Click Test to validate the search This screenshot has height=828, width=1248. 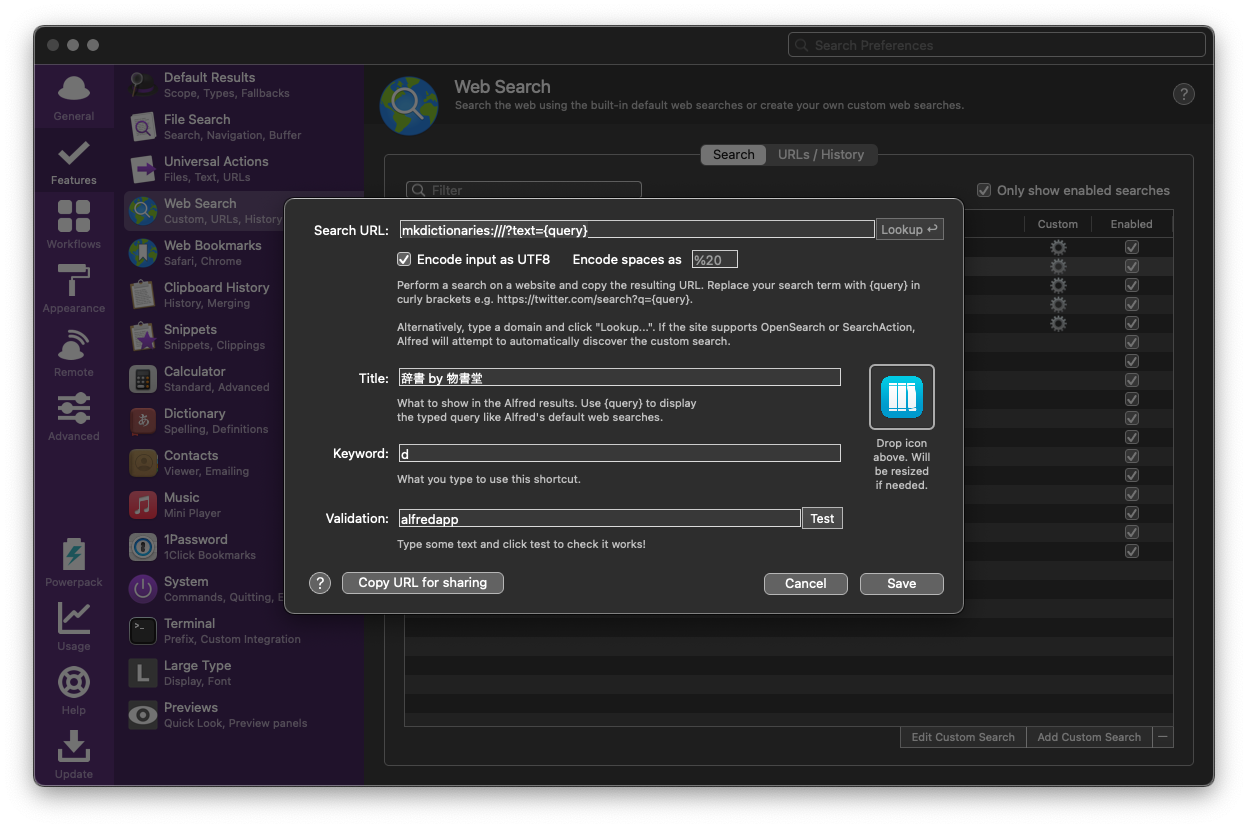pyautogui.click(x=823, y=518)
